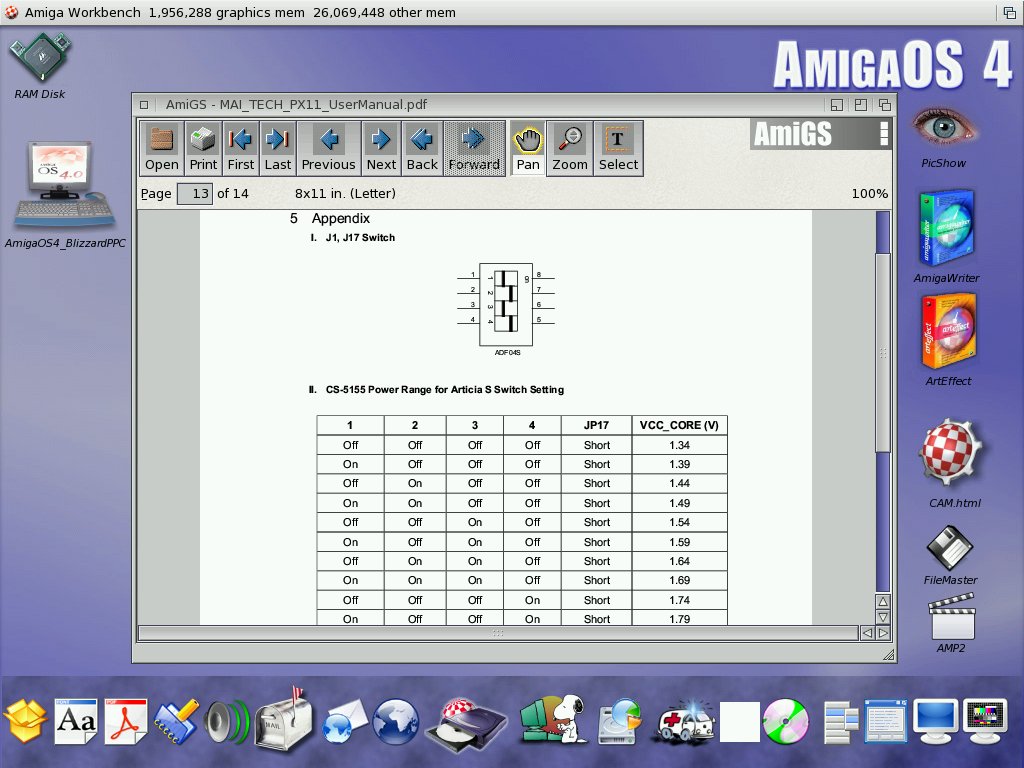Click the horizontal scrollbar left arrow

point(867,633)
